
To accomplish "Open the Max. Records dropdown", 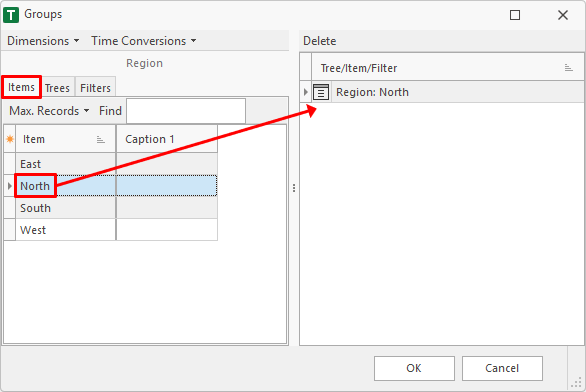I will (x=49, y=111).
